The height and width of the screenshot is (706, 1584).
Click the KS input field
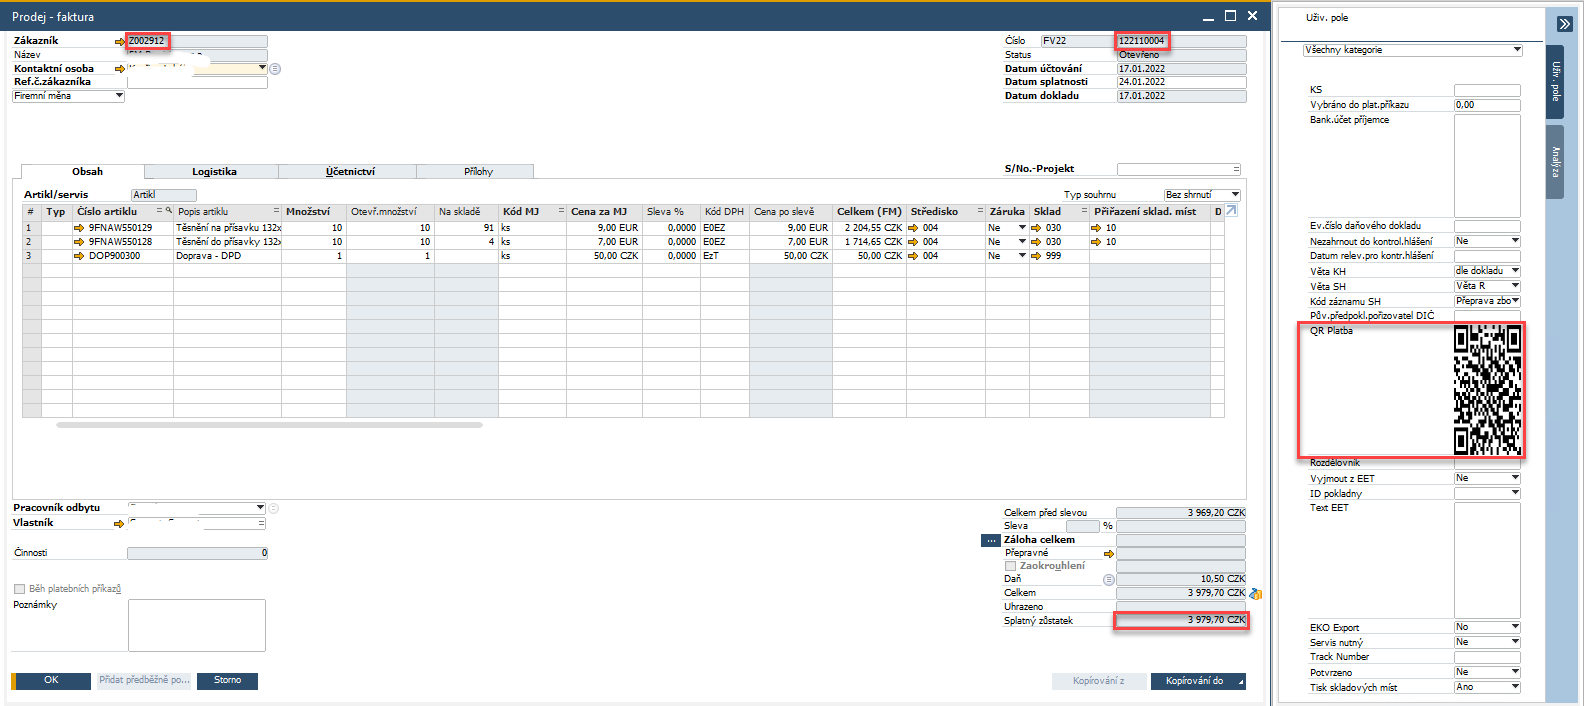[1487, 90]
